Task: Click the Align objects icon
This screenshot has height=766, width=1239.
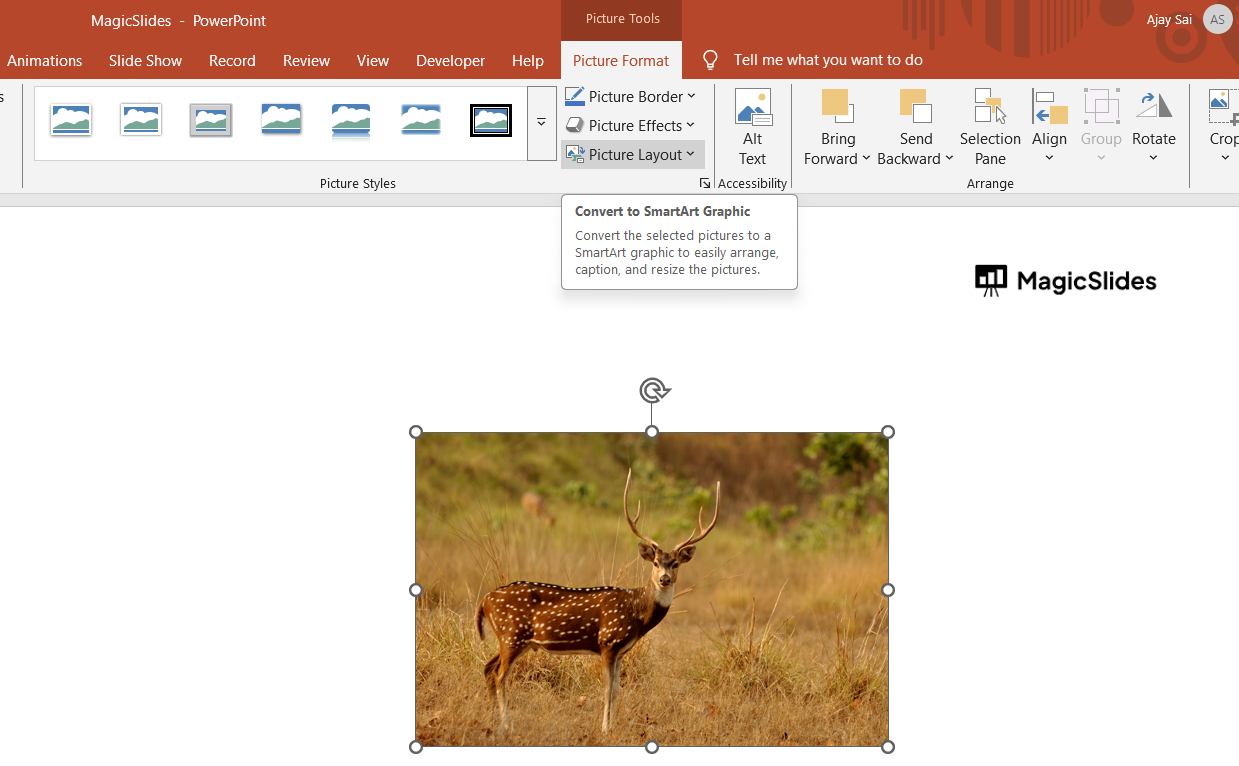Action: (x=1049, y=108)
